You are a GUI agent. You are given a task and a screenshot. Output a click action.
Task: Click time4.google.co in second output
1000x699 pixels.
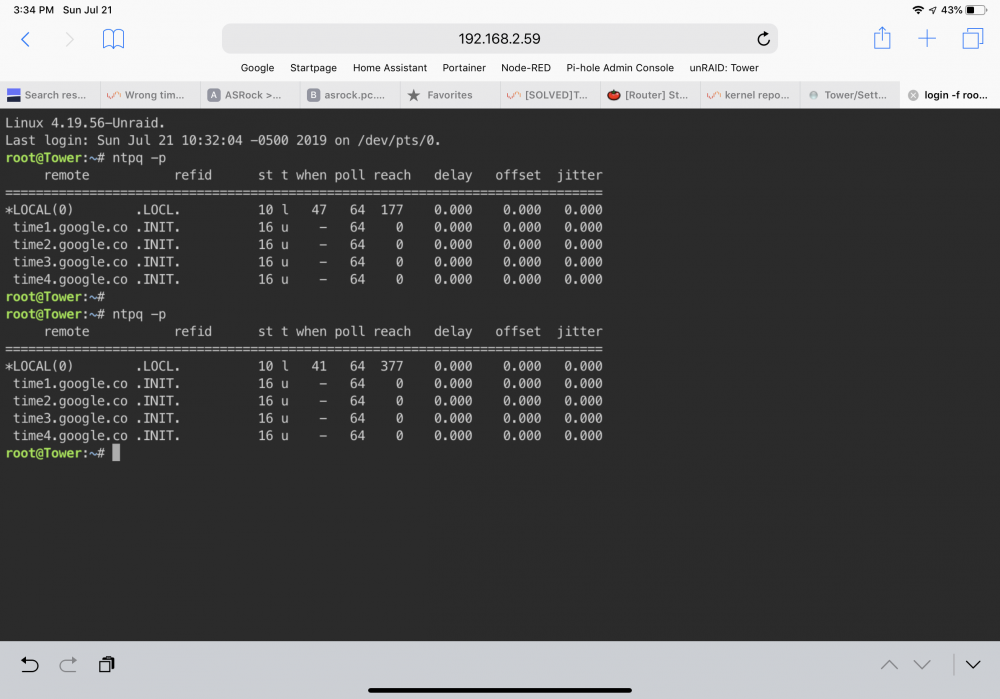(70, 436)
